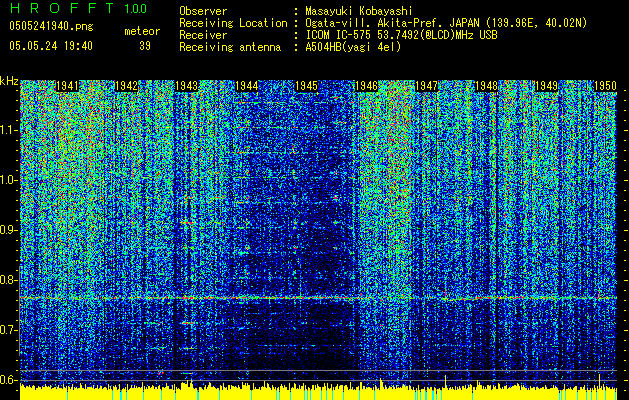Click the 1945 time marker label
The height and width of the screenshot is (400, 629).
306,86
